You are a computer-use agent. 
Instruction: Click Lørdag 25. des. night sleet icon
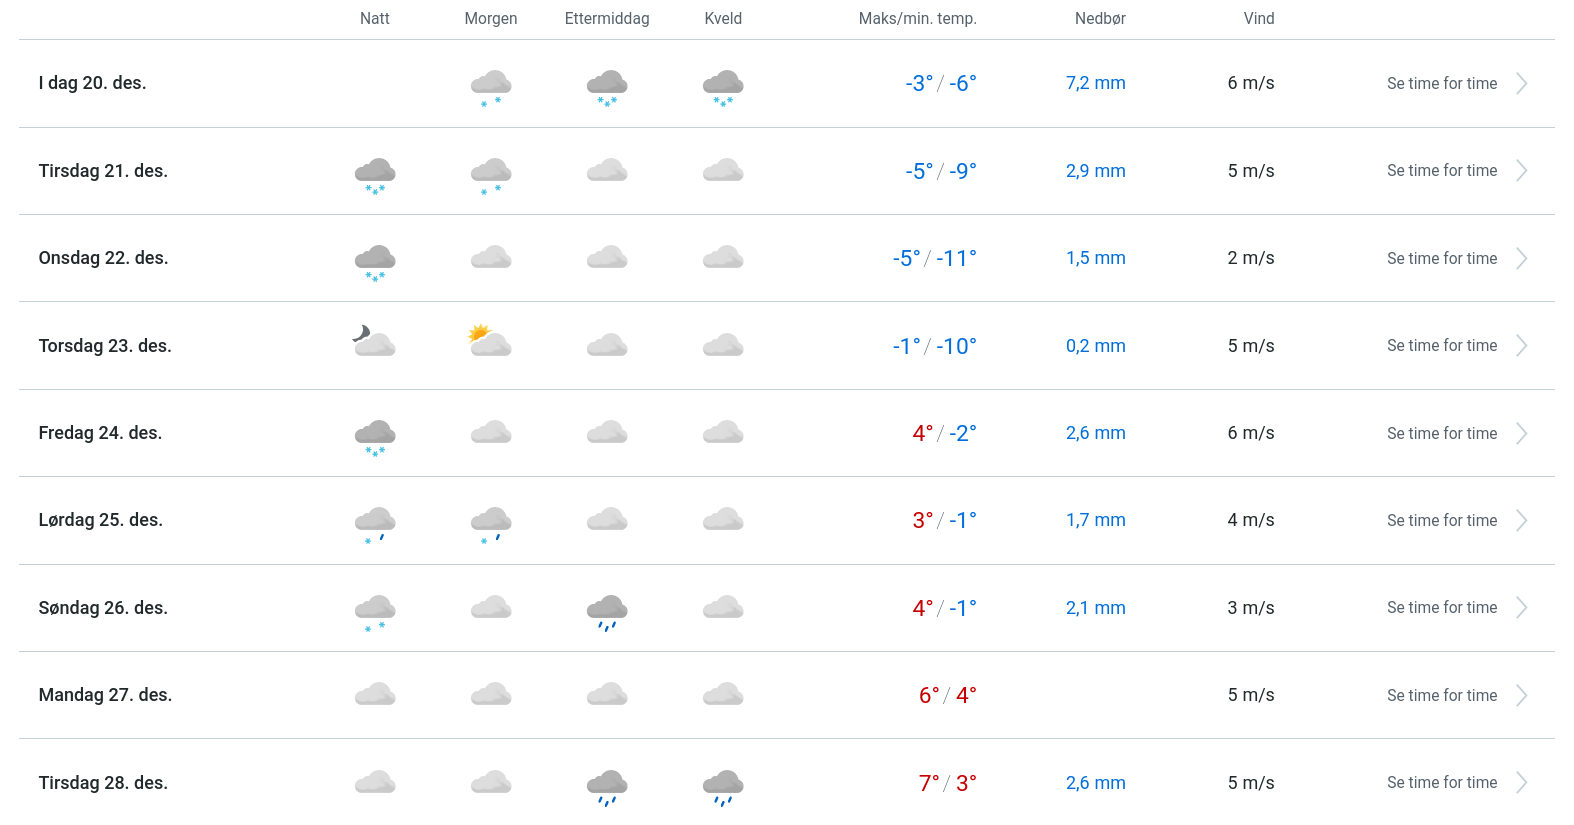click(x=375, y=524)
